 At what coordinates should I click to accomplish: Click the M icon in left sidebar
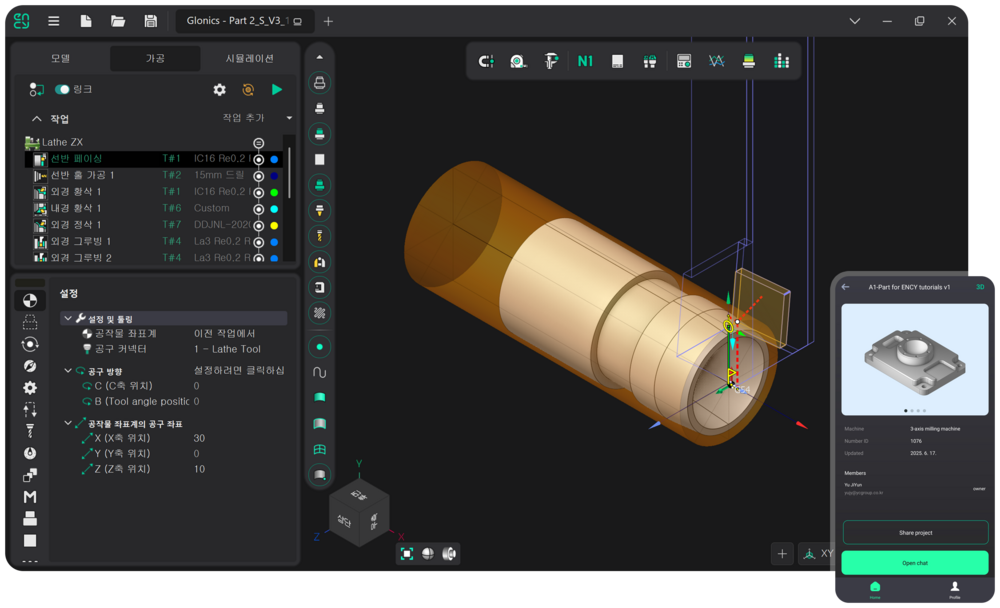30,496
